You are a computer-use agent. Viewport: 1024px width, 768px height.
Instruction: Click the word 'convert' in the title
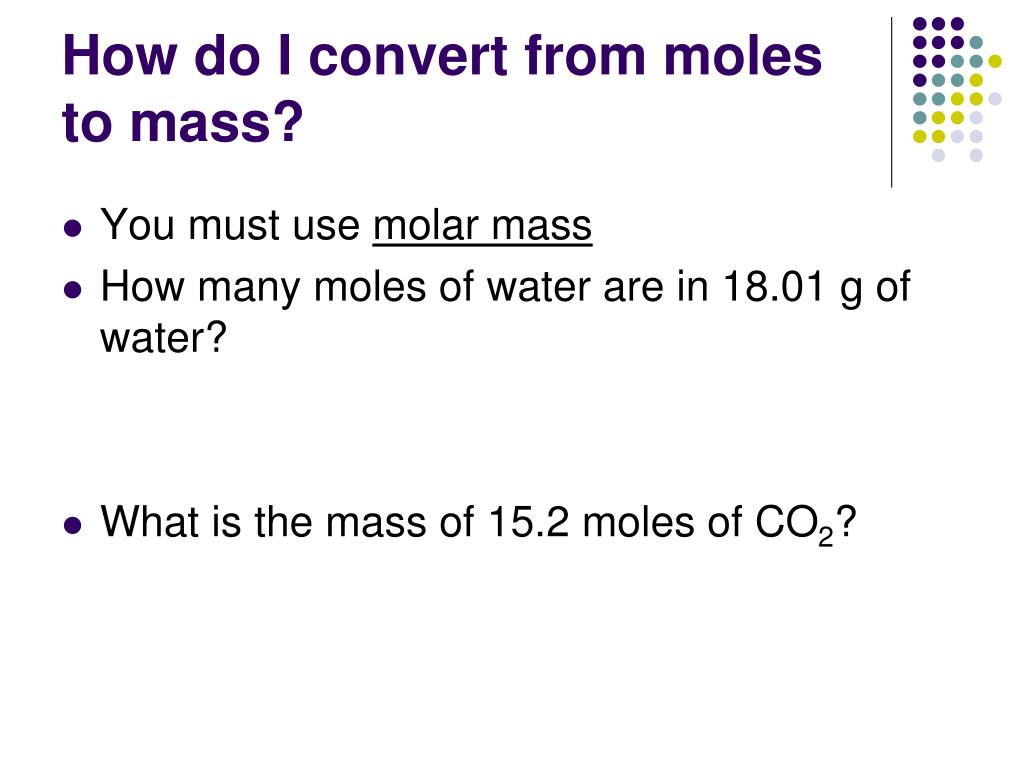click(408, 56)
